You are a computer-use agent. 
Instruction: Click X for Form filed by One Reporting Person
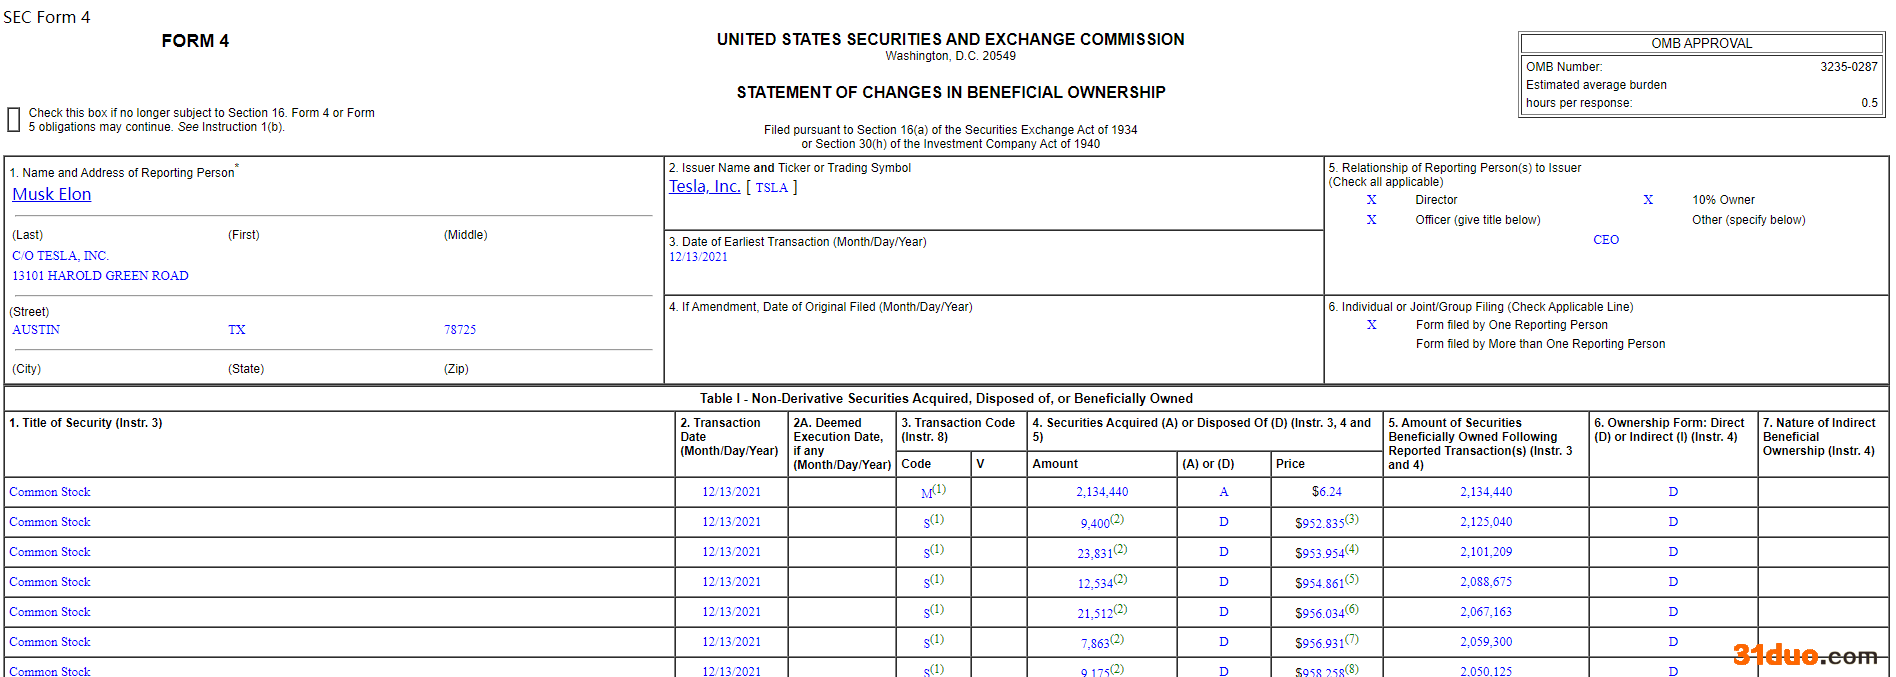point(1371,325)
